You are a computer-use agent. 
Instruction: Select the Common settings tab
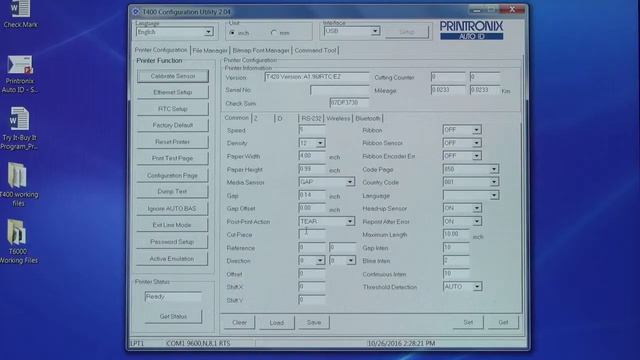[x=237, y=118]
